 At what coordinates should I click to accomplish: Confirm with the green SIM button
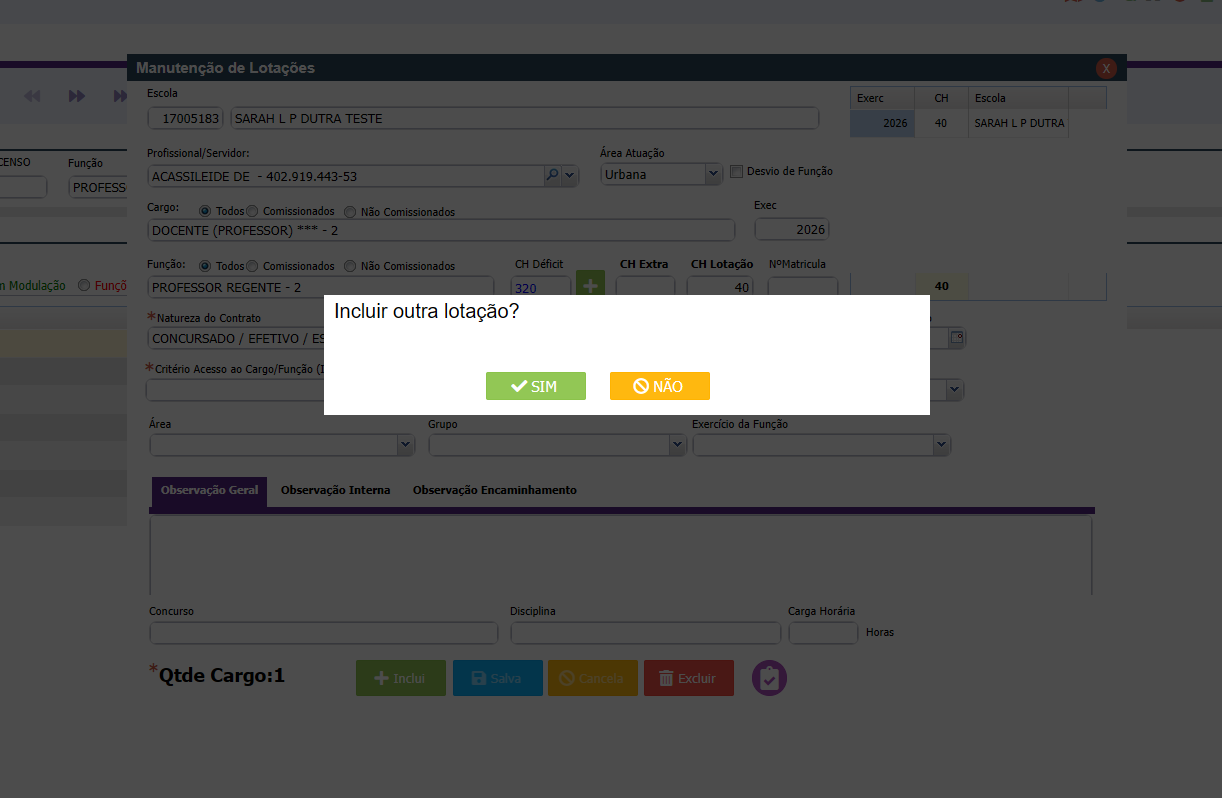(x=535, y=386)
